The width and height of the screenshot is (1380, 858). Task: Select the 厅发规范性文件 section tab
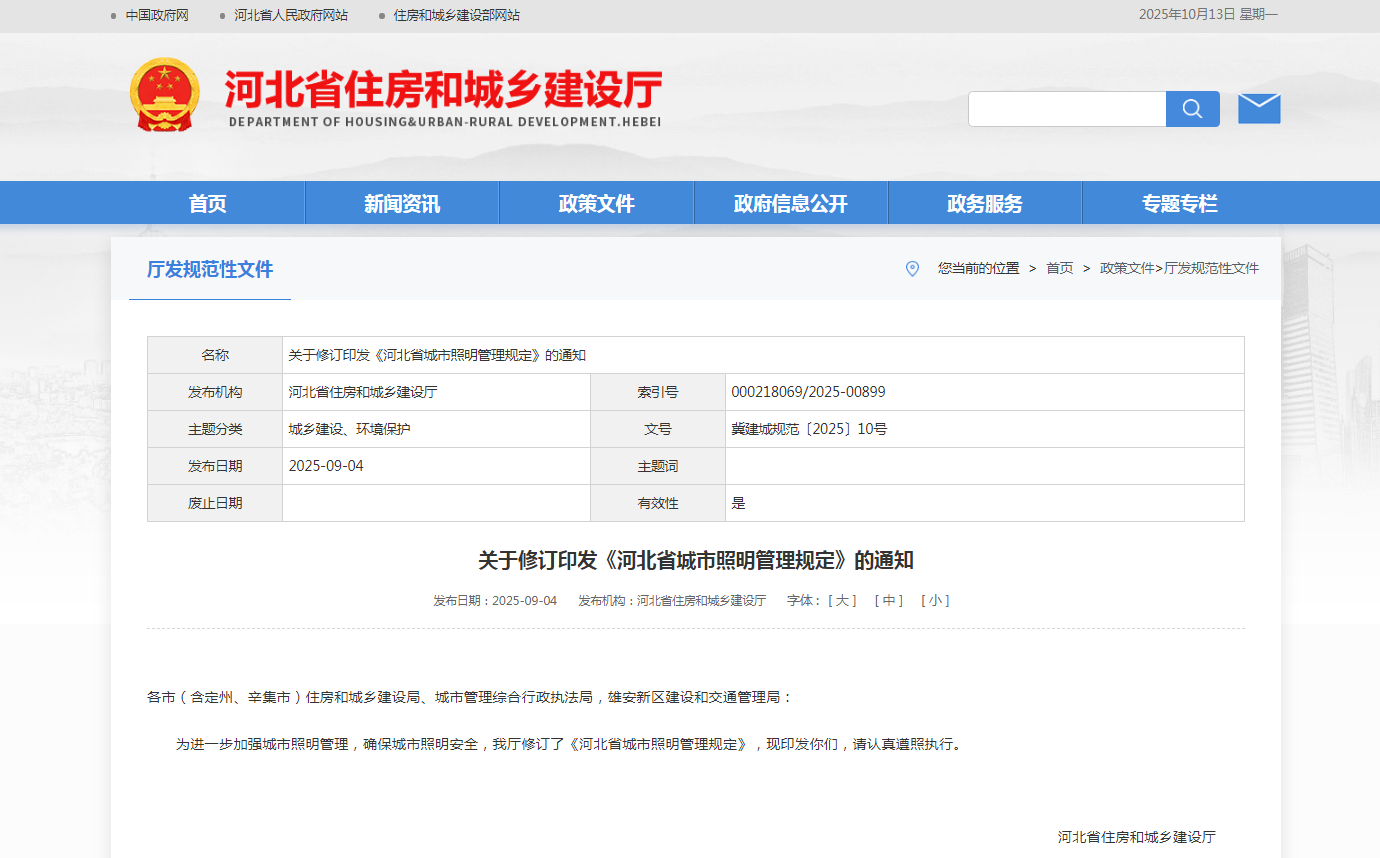pos(210,269)
